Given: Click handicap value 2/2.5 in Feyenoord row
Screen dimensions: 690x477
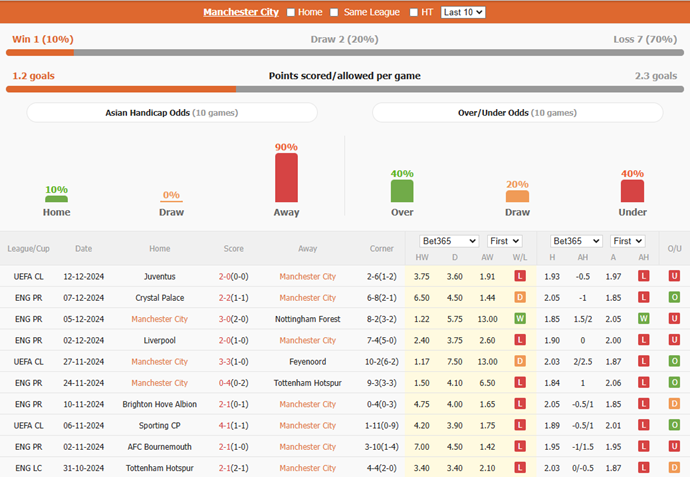Looking at the screenshot, I should [x=583, y=362].
